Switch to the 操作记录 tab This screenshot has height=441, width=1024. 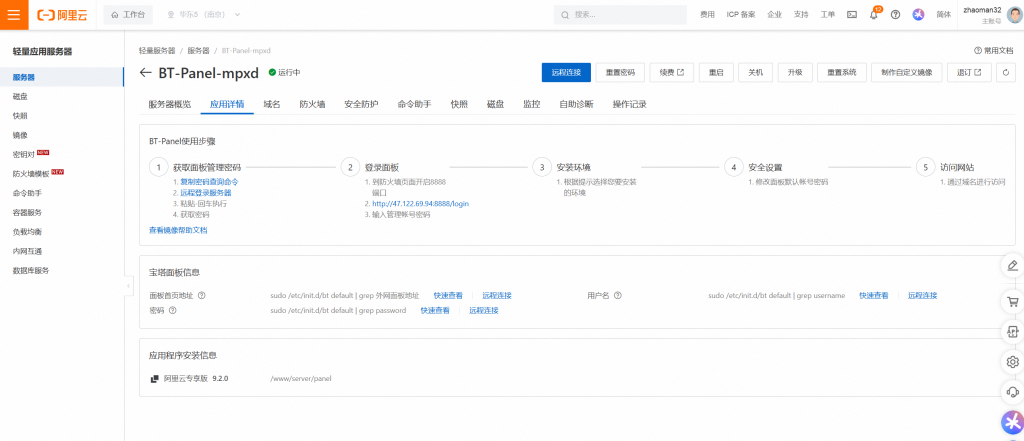[630, 105]
